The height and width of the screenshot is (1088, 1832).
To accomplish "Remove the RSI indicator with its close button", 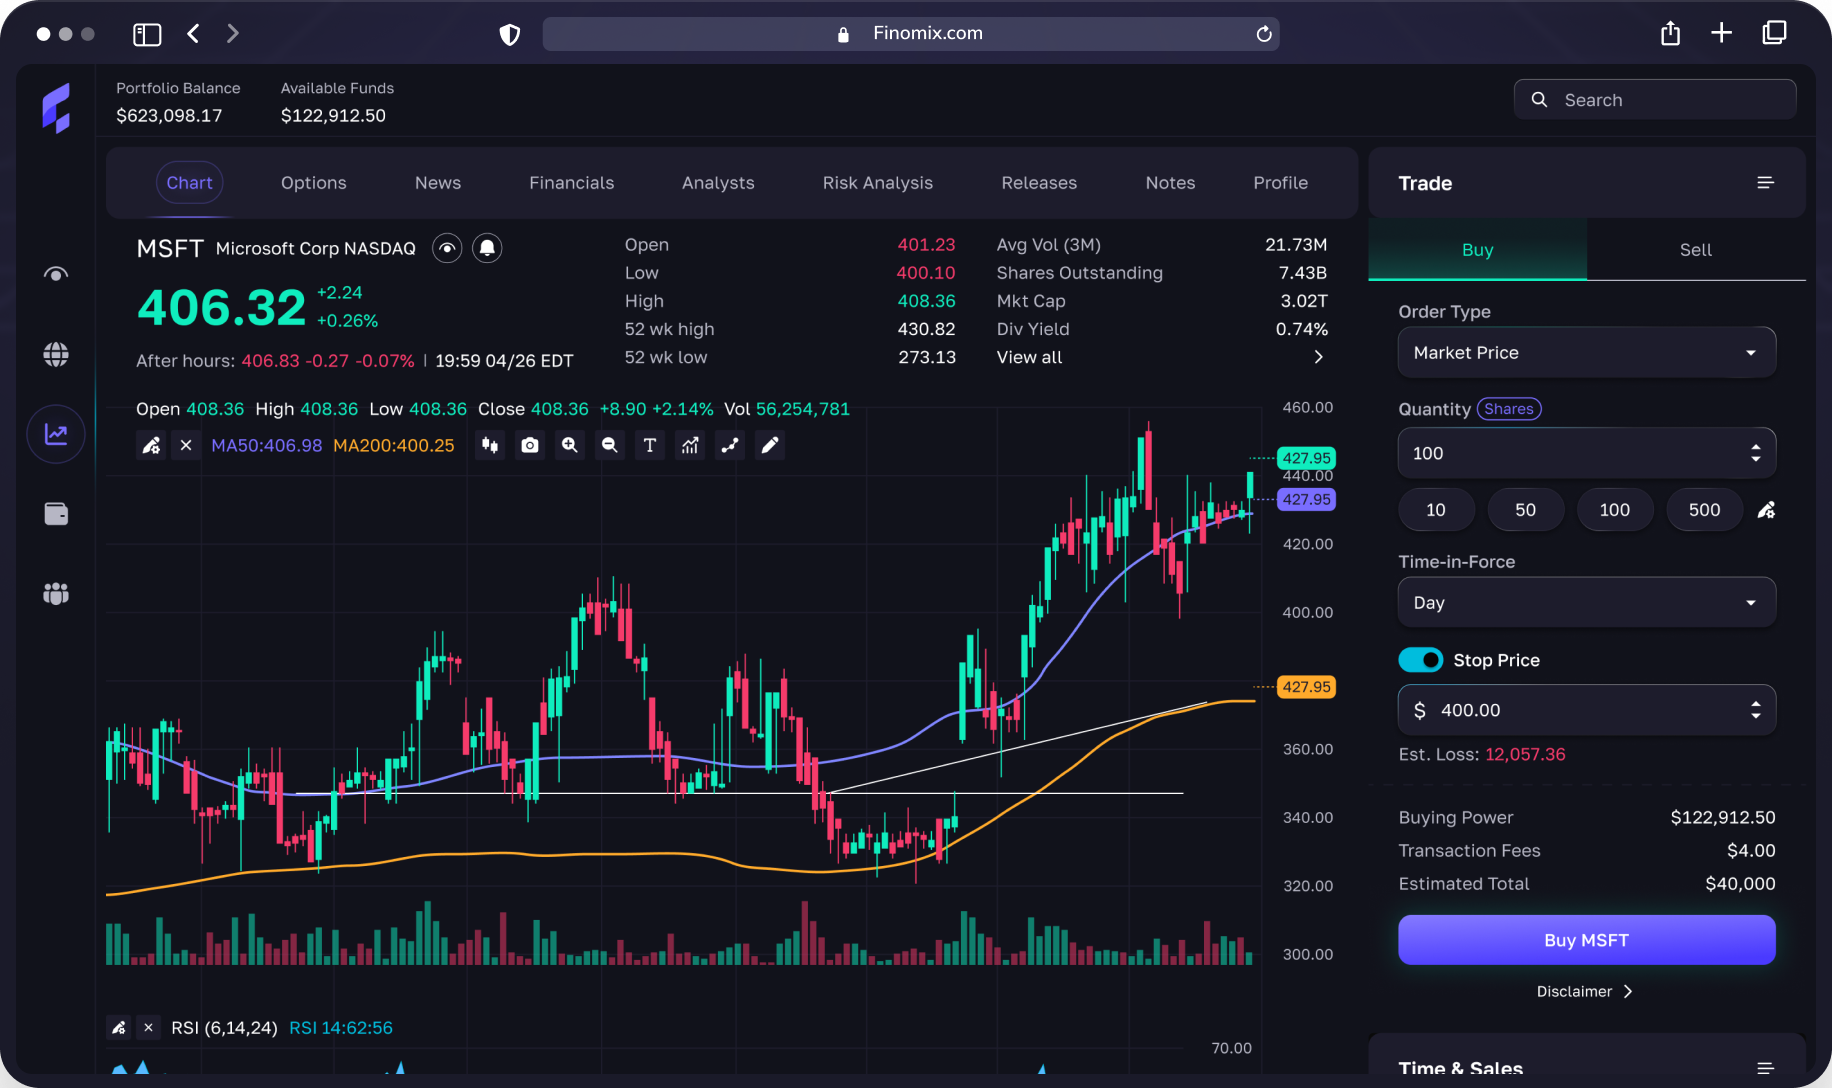I will click(x=147, y=1027).
